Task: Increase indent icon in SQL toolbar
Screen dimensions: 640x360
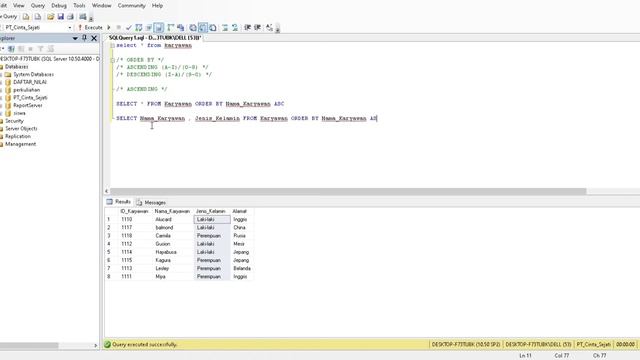Action: pos(257,27)
